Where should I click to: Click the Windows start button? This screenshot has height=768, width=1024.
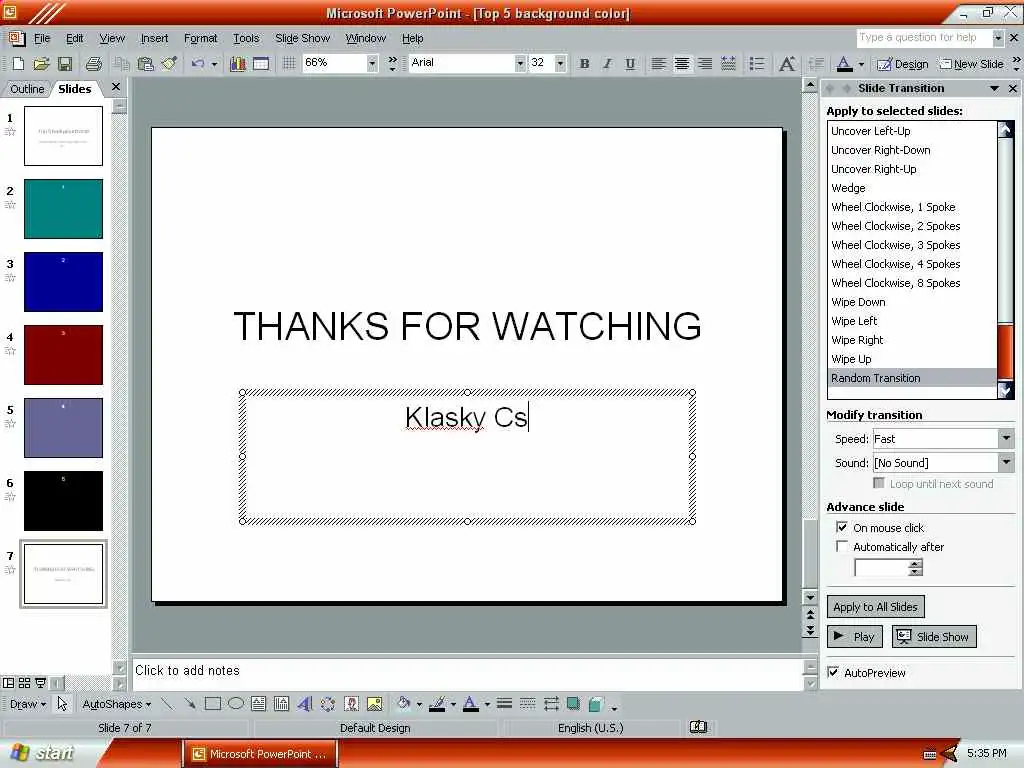[x=43, y=753]
